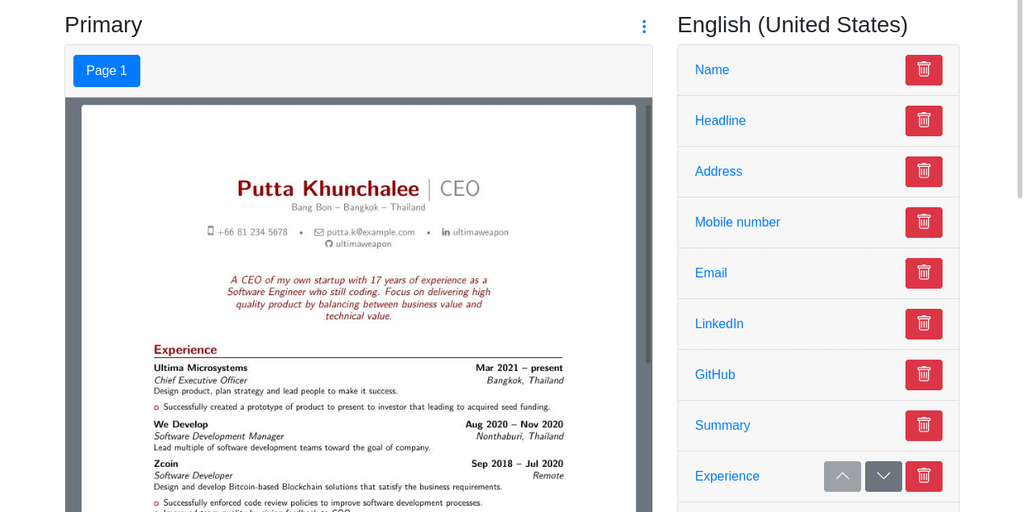1024x512 pixels.
Task: Select the Page 1 tab
Action: click(x=106, y=71)
